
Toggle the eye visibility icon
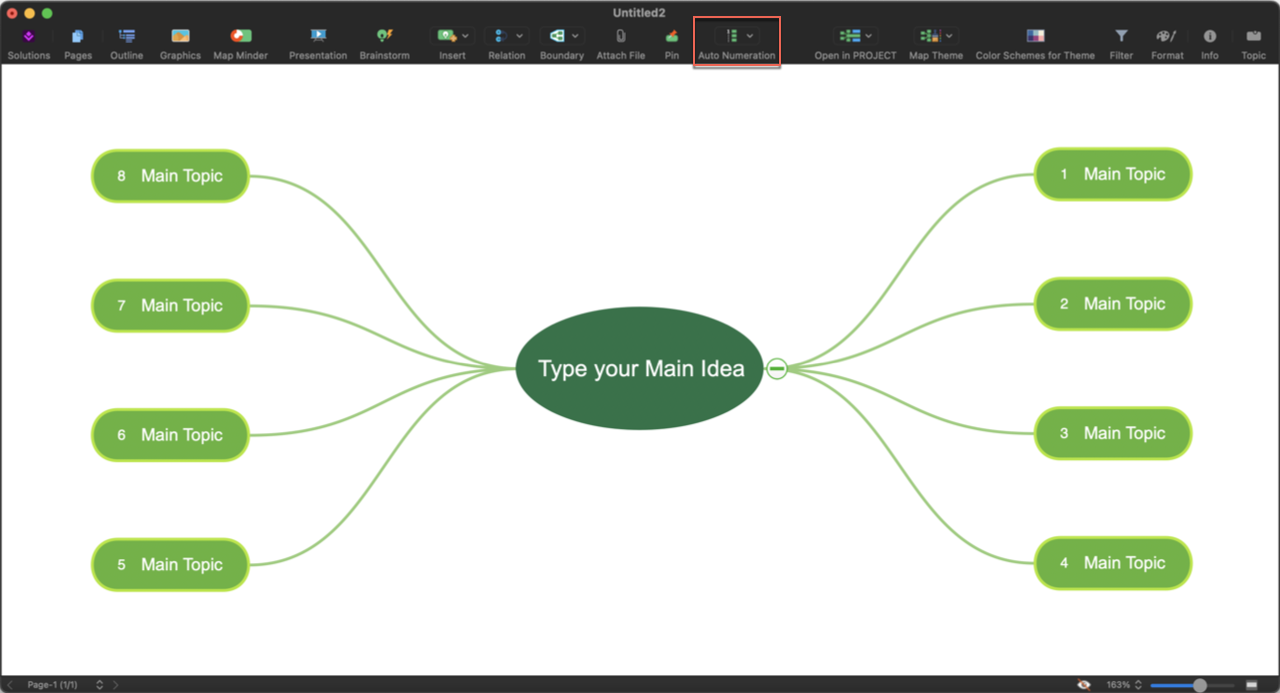pyautogui.click(x=1084, y=685)
